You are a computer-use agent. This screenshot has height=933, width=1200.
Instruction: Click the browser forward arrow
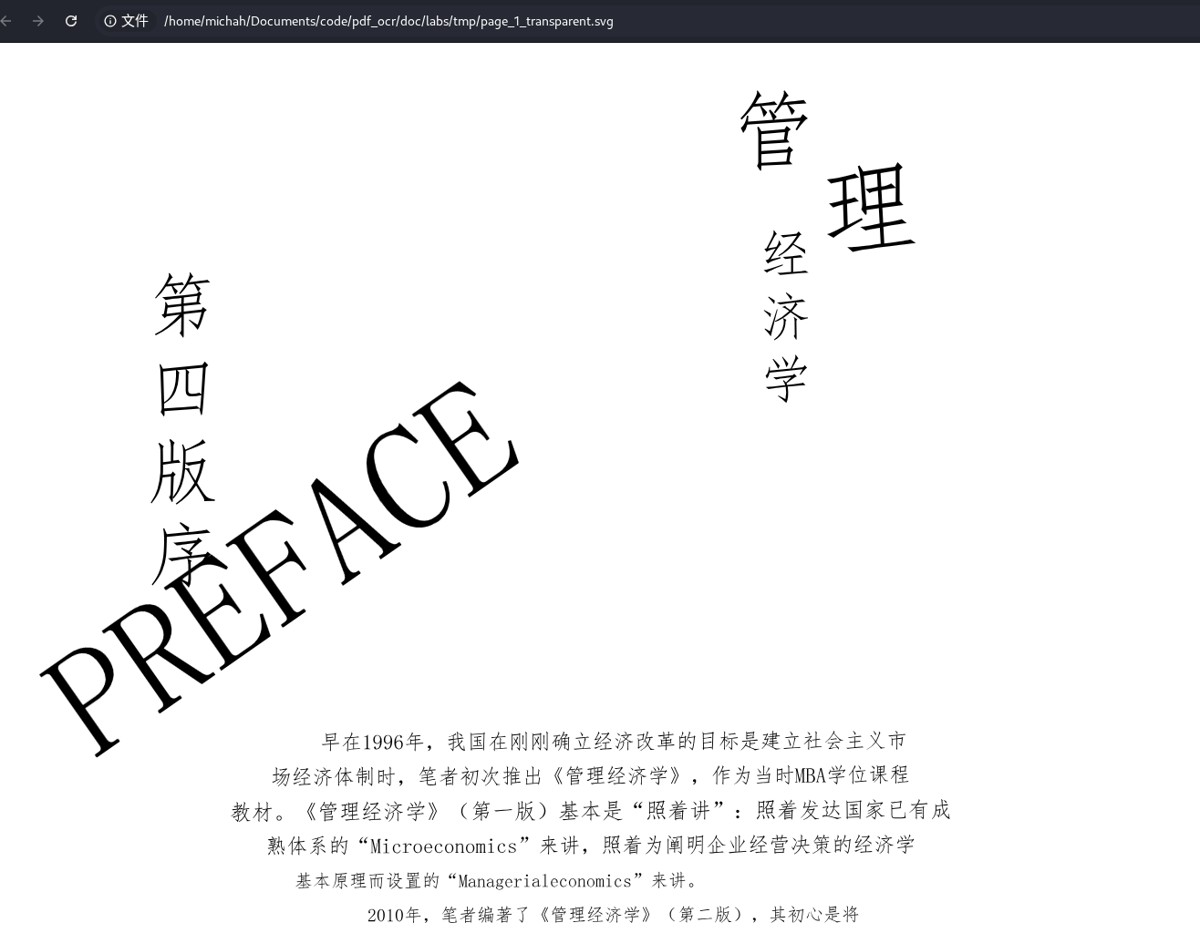click(38, 21)
